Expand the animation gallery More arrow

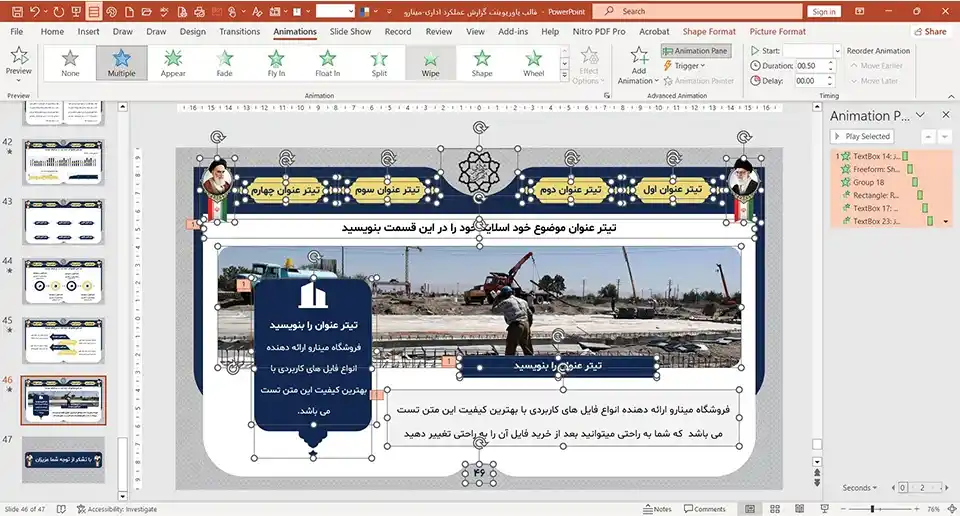pos(564,76)
